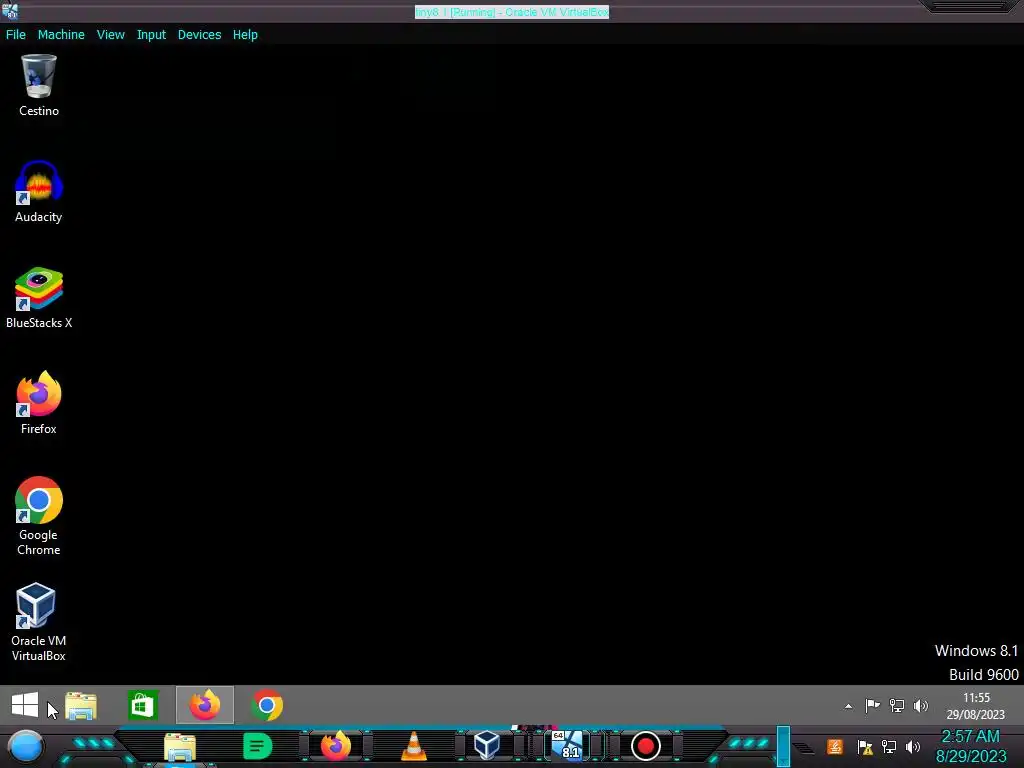The image size is (1024, 768).
Task: Open the VirtualBox Machine menu
Action: point(61,35)
